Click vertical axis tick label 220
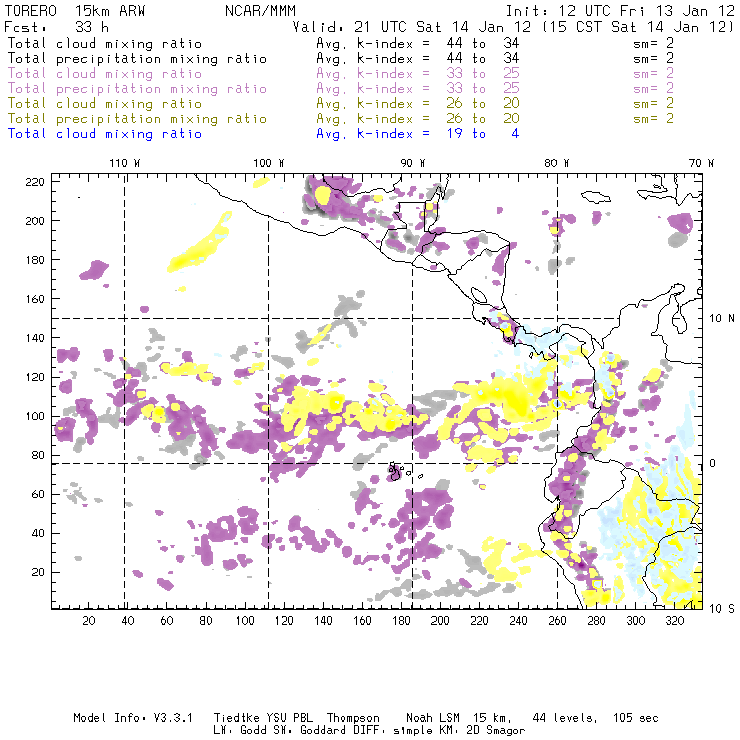740x740 pixels. [35, 182]
